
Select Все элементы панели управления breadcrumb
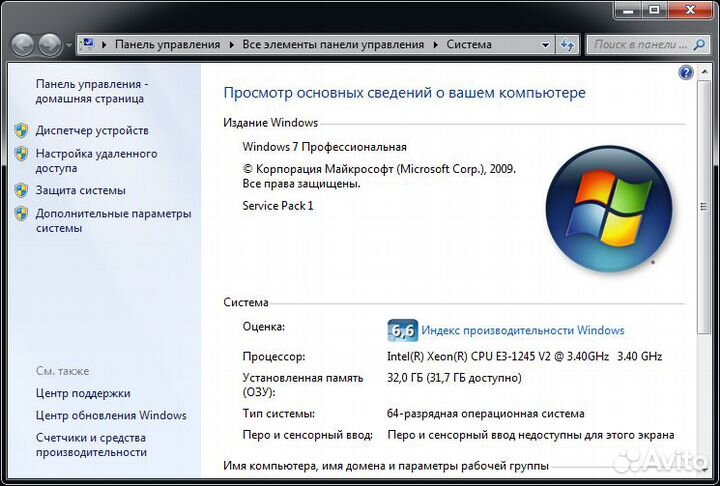(x=333, y=45)
